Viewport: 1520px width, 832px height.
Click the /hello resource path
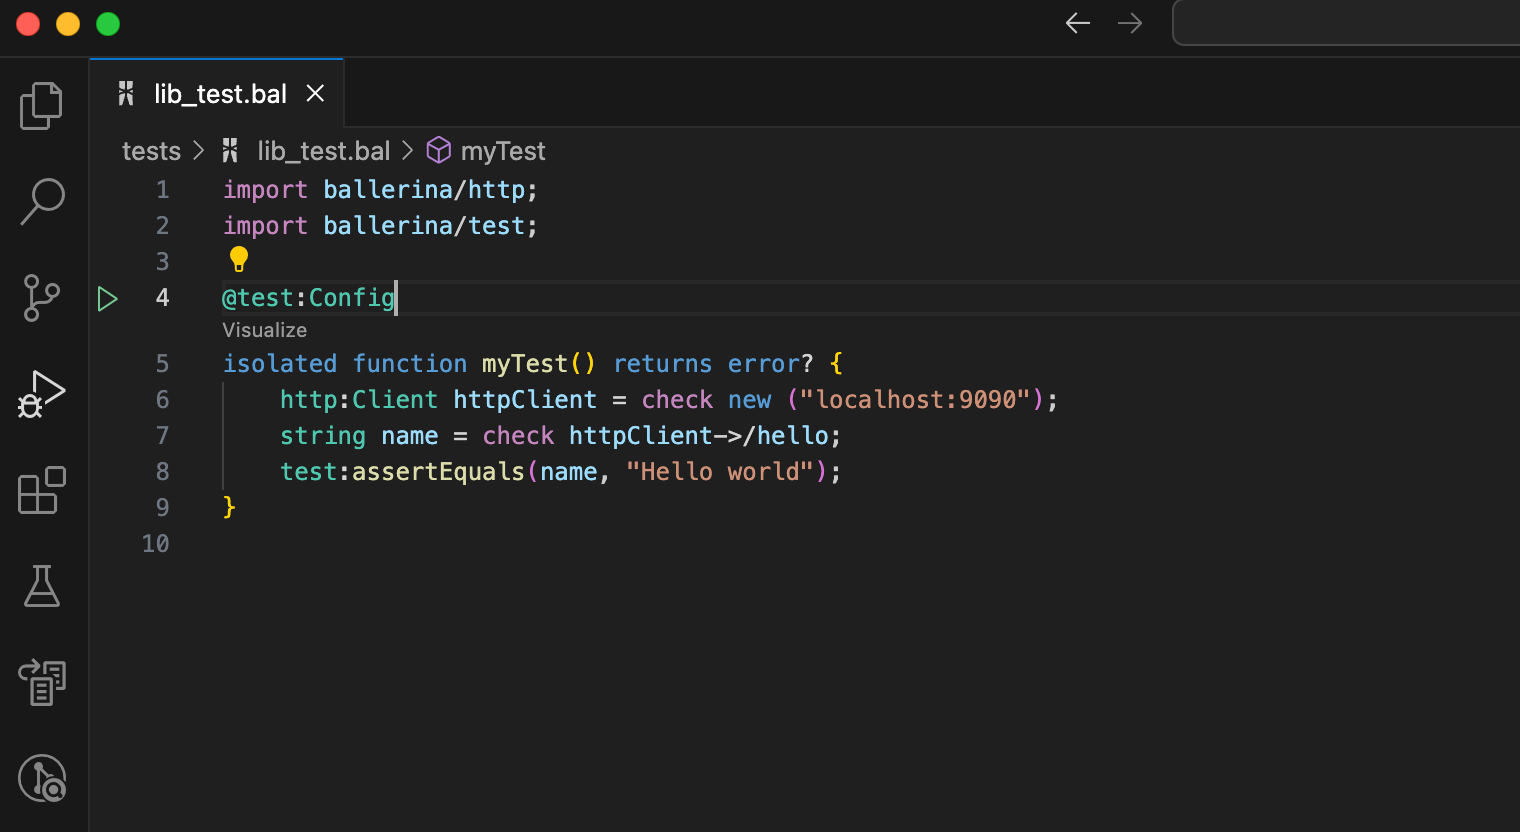click(x=786, y=436)
